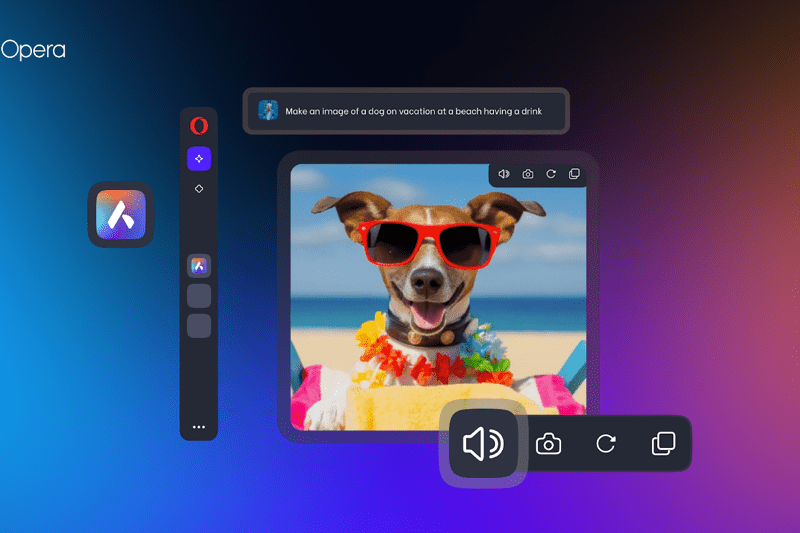
Task: Click the small Aria app icon in sidebar
Action: tap(199, 265)
